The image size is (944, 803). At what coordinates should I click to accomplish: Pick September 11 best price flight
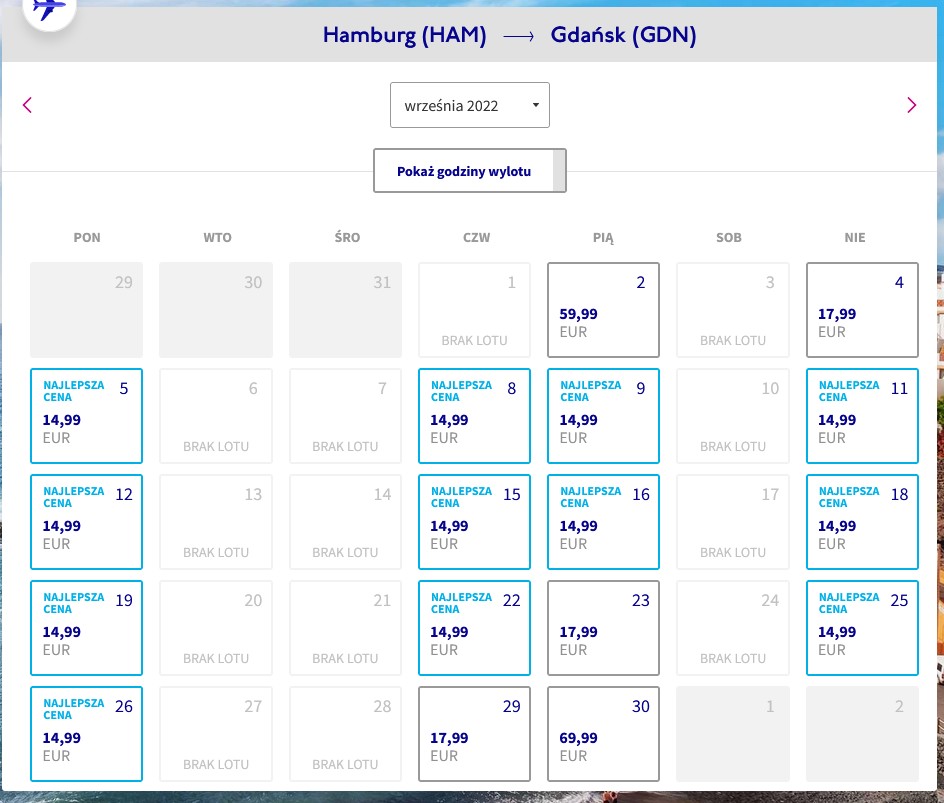(x=862, y=416)
